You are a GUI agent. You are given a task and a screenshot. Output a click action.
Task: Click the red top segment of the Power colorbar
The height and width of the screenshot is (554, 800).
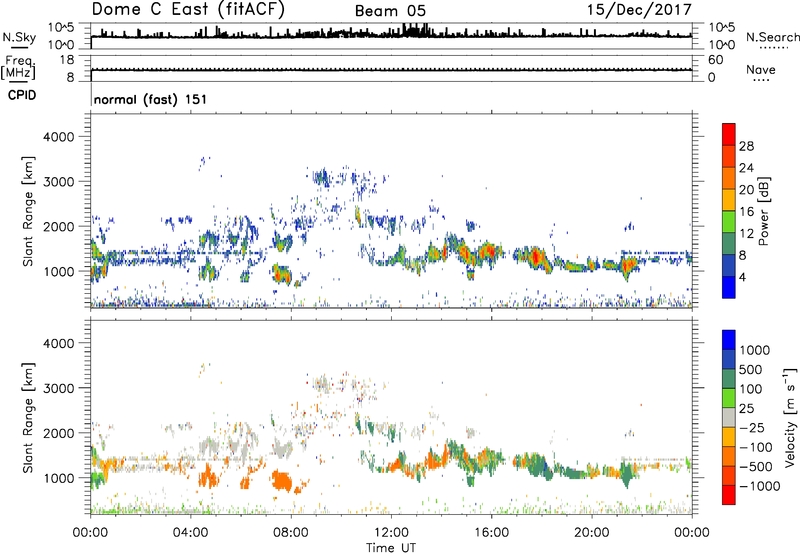[729, 134]
